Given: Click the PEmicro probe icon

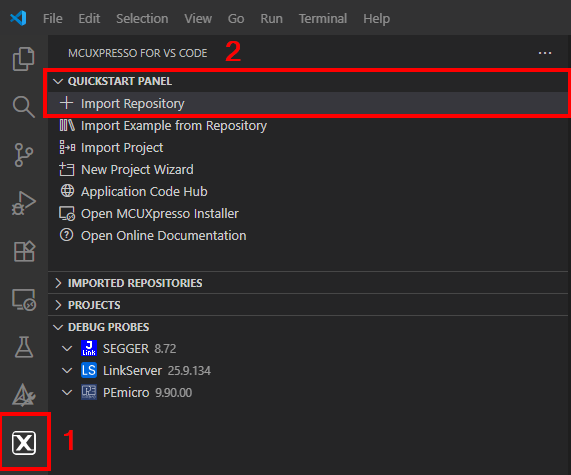Looking at the screenshot, I should pos(89,392).
